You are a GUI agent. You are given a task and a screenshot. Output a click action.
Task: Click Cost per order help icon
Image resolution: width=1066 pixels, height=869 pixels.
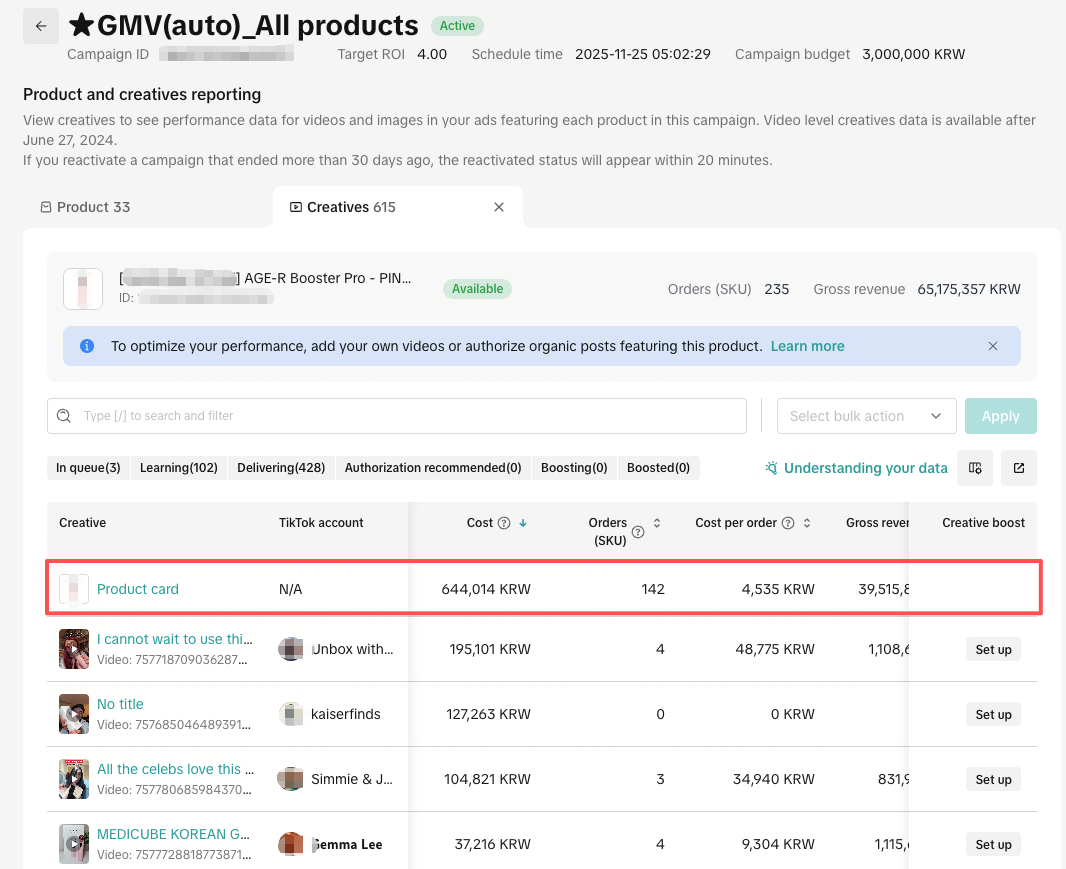pos(788,523)
